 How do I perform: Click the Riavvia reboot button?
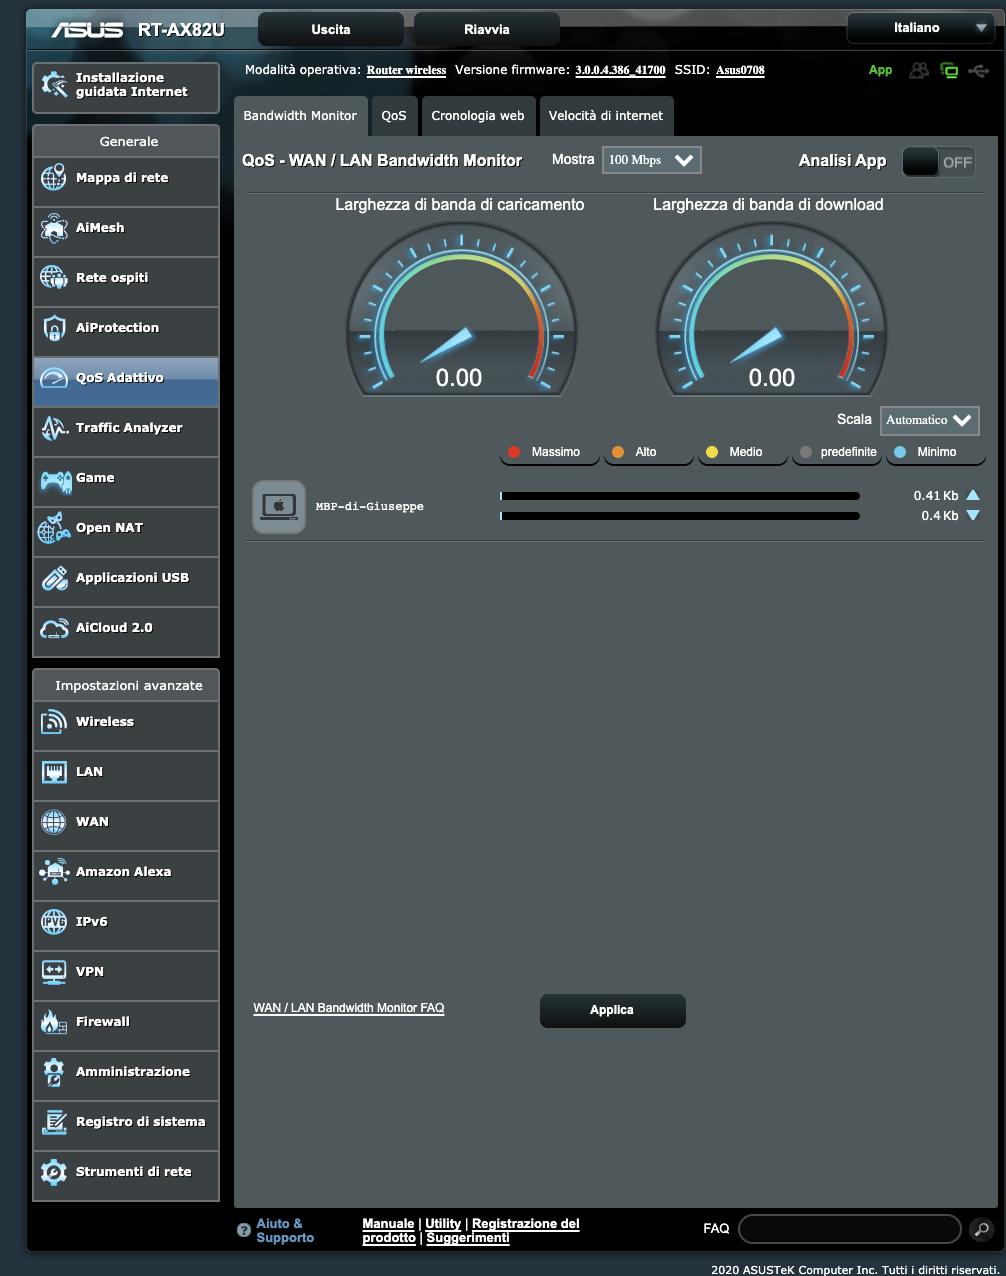487,29
